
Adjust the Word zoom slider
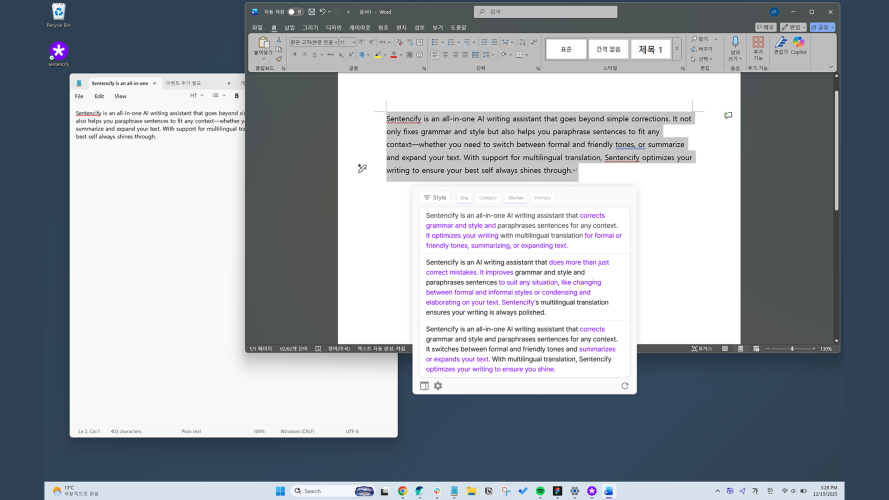coord(792,349)
